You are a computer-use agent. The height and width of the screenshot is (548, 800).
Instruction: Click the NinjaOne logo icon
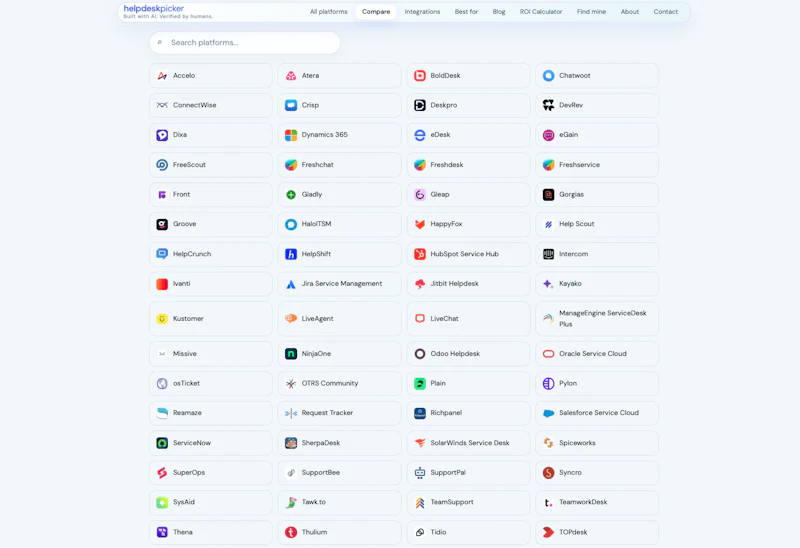[291, 354]
